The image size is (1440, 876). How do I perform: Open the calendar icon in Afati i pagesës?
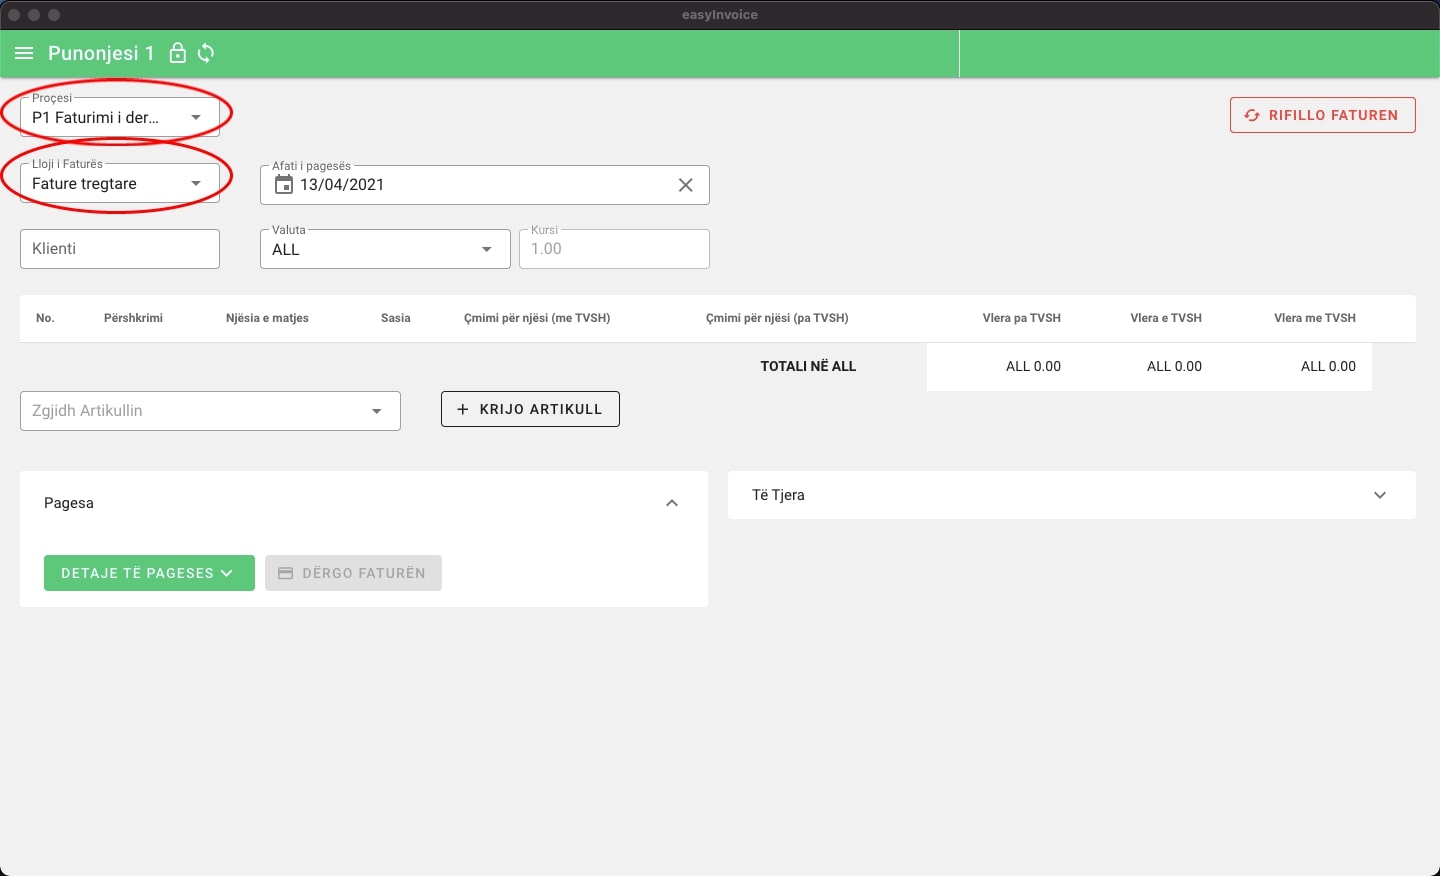(x=283, y=184)
